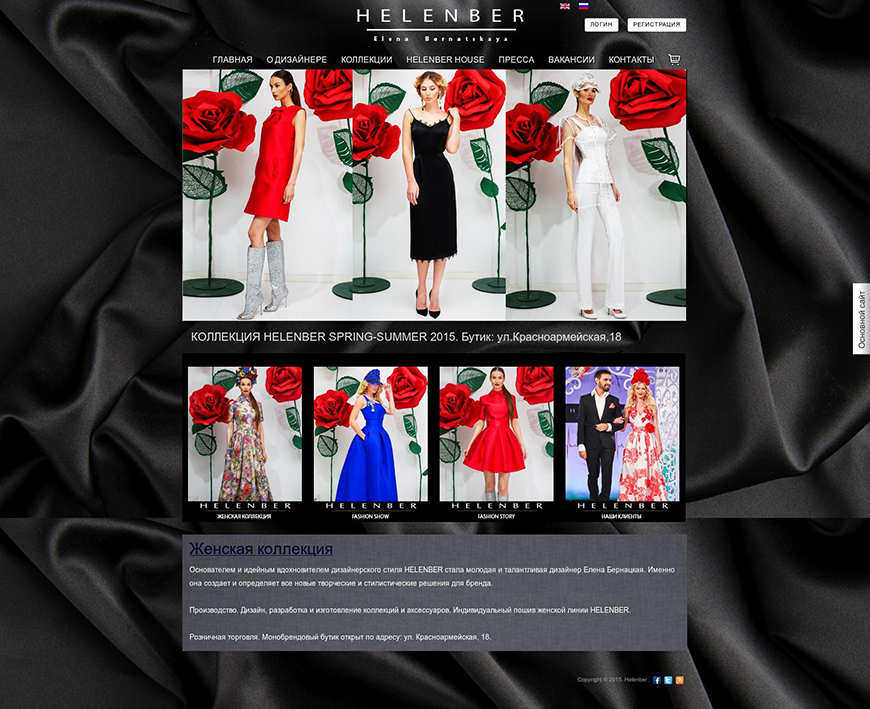
Task: Click the Основной сайт side tab
Action: click(861, 318)
